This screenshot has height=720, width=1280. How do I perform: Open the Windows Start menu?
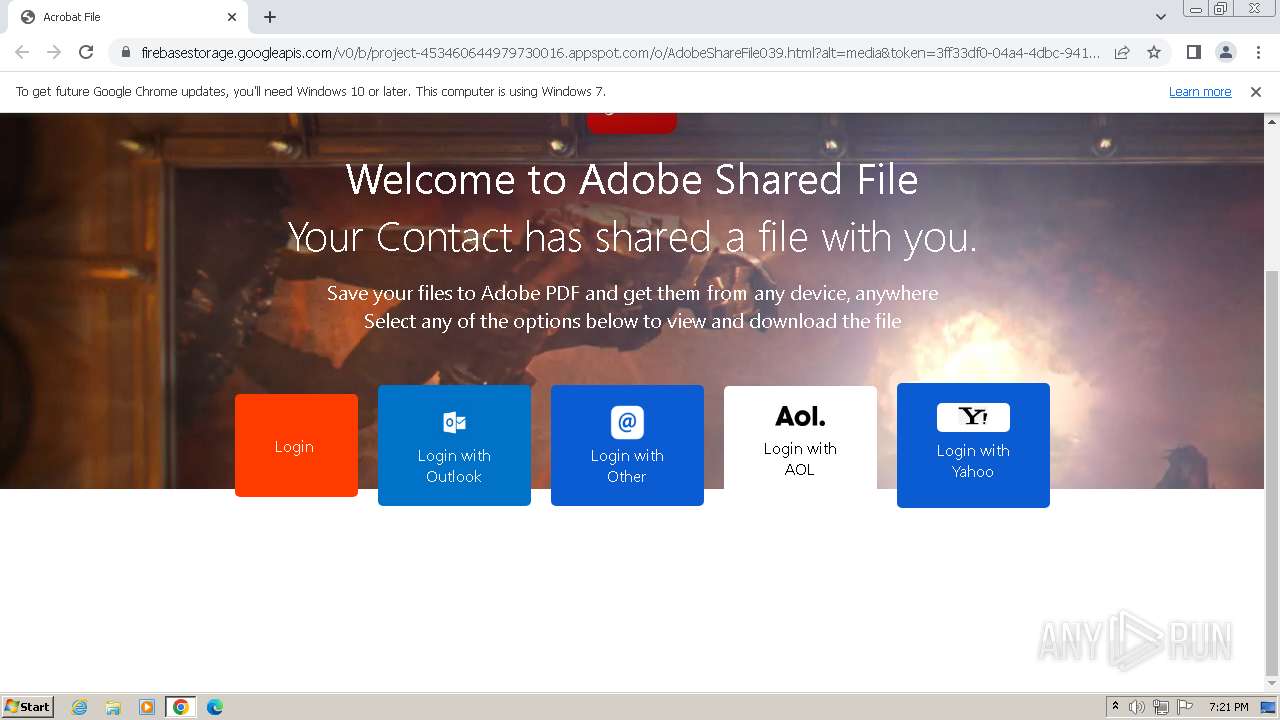coord(27,707)
